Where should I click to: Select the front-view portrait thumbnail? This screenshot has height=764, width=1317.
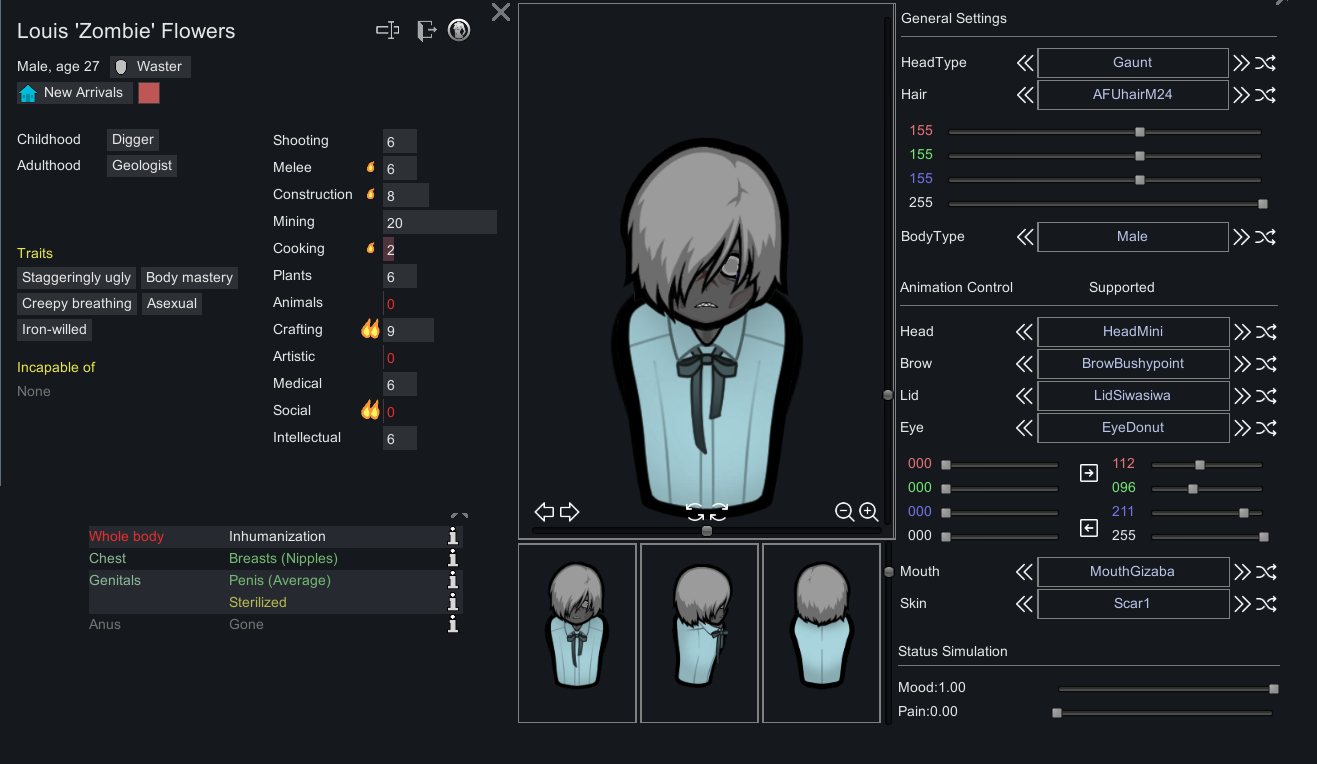coord(577,633)
